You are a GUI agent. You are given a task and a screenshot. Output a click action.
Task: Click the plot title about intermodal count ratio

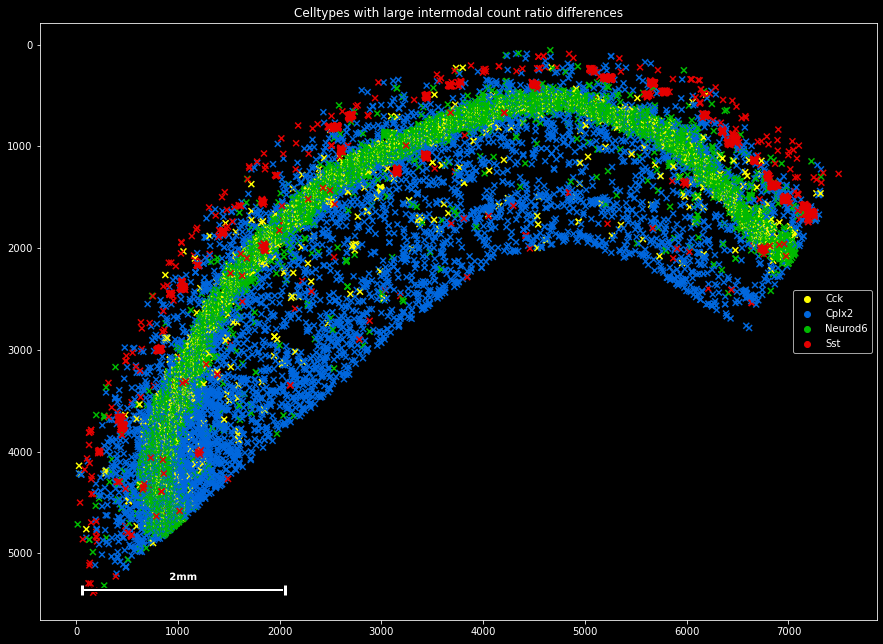tap(458, 12)
